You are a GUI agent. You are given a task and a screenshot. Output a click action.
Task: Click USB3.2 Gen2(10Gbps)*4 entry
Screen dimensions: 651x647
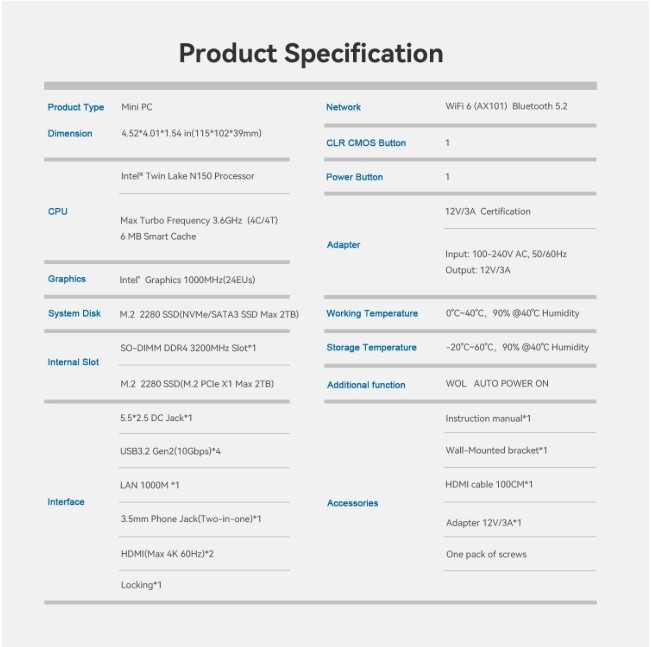(x=170, y=451)
